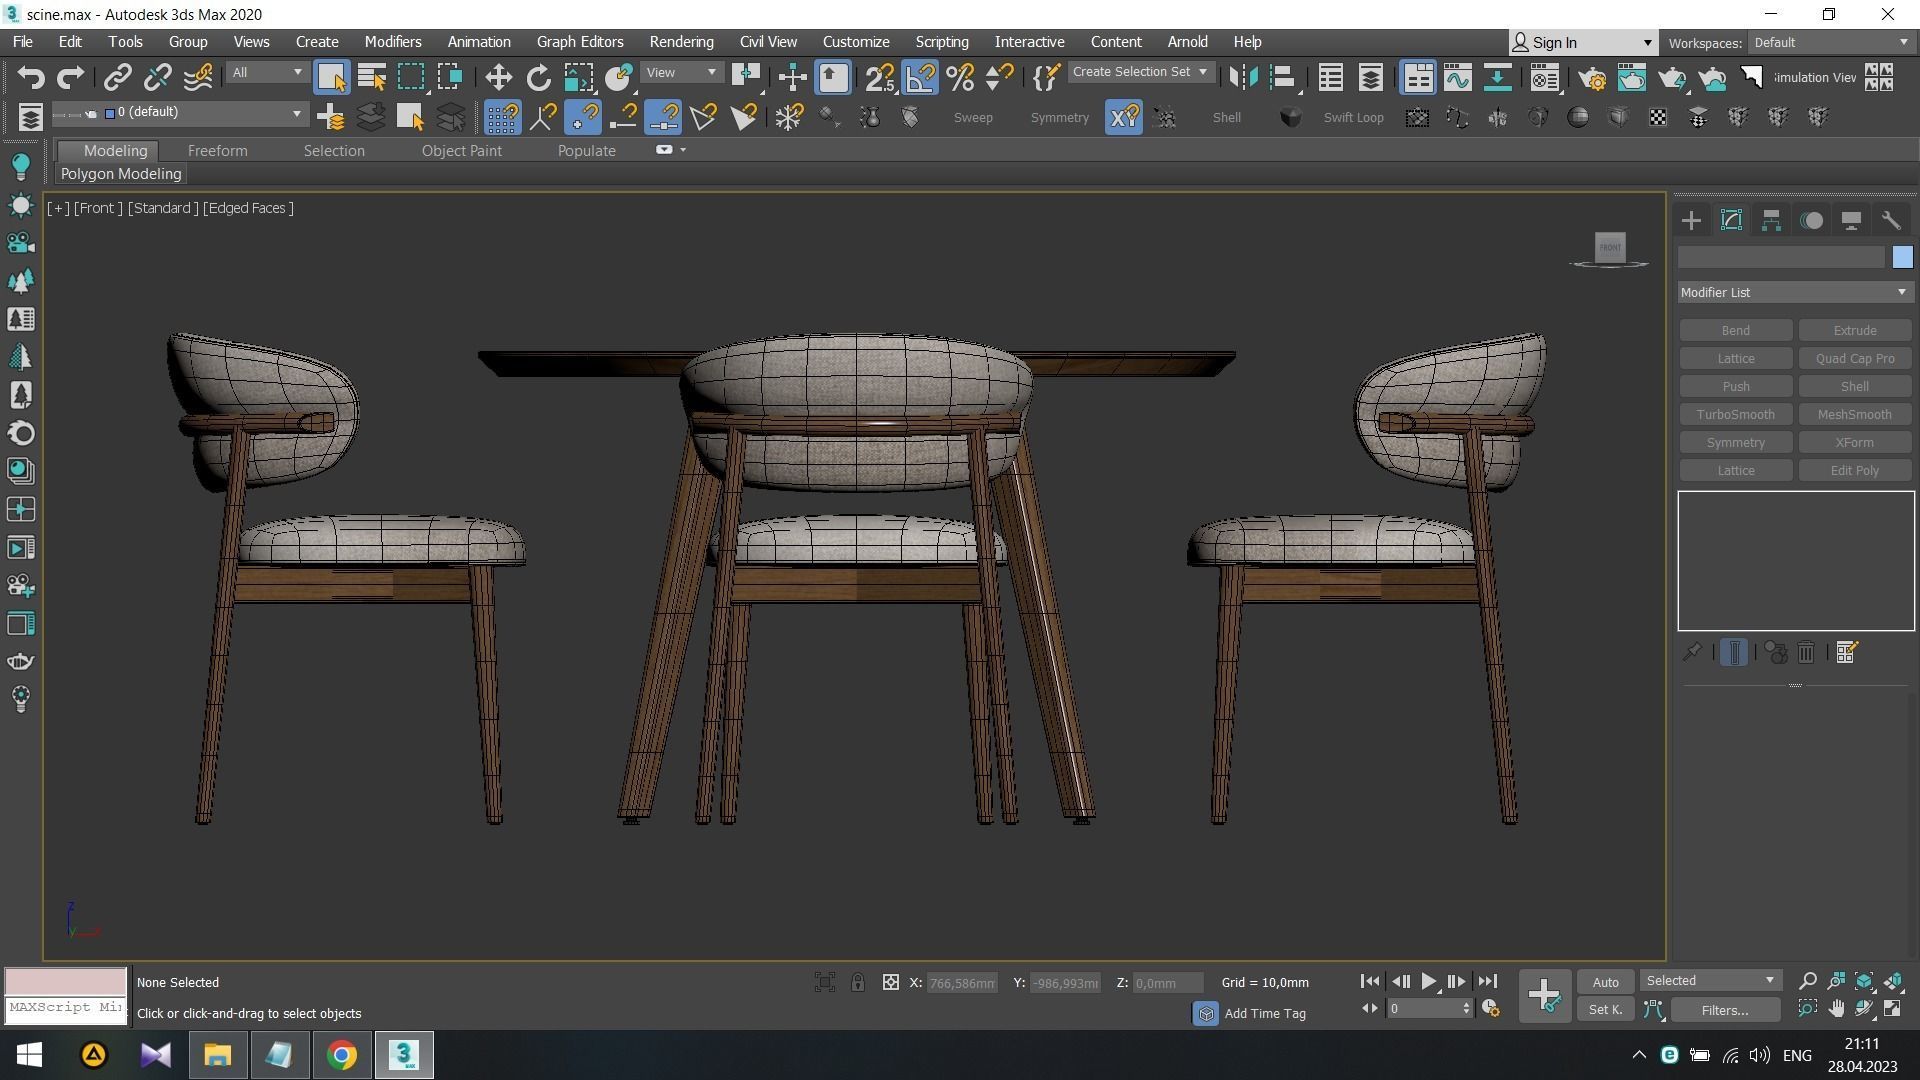Click the Swift Loop button

(x=1353, y=118)
